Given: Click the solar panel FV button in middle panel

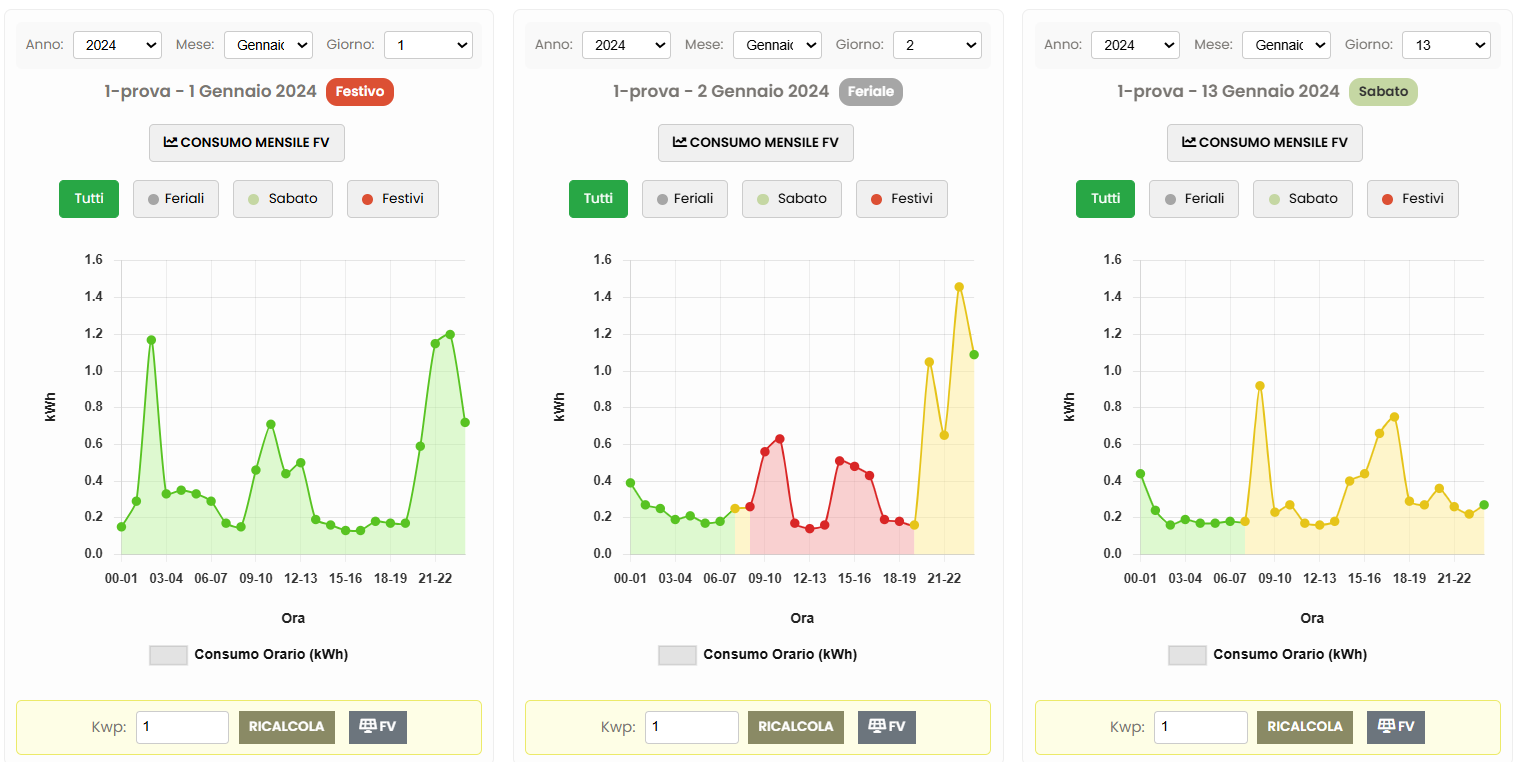Looking at the screenshot, I should click(x=886, y=727).
